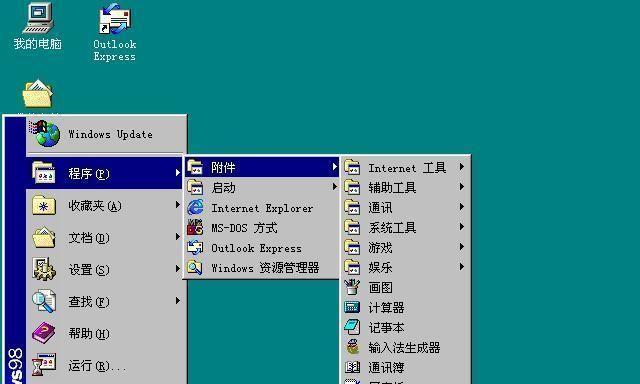Open the 娱乐 submenu label
The width and height of the screenshot is (640, 384).
[380, 268]
